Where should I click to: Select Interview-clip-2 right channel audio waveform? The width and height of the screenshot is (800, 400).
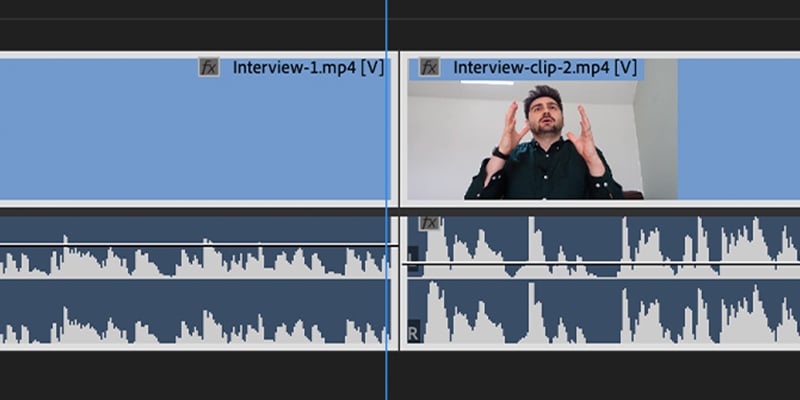point(604,311)
